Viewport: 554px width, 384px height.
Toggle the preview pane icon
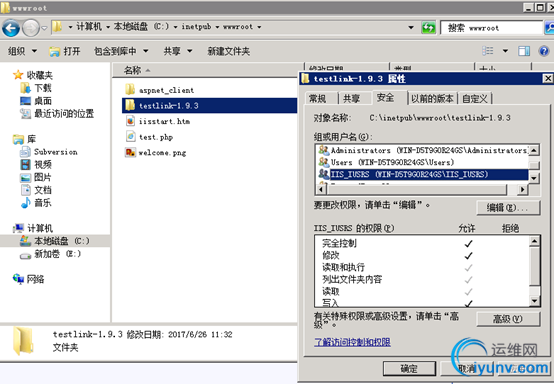pyautogui.click(x=524, y=51)
